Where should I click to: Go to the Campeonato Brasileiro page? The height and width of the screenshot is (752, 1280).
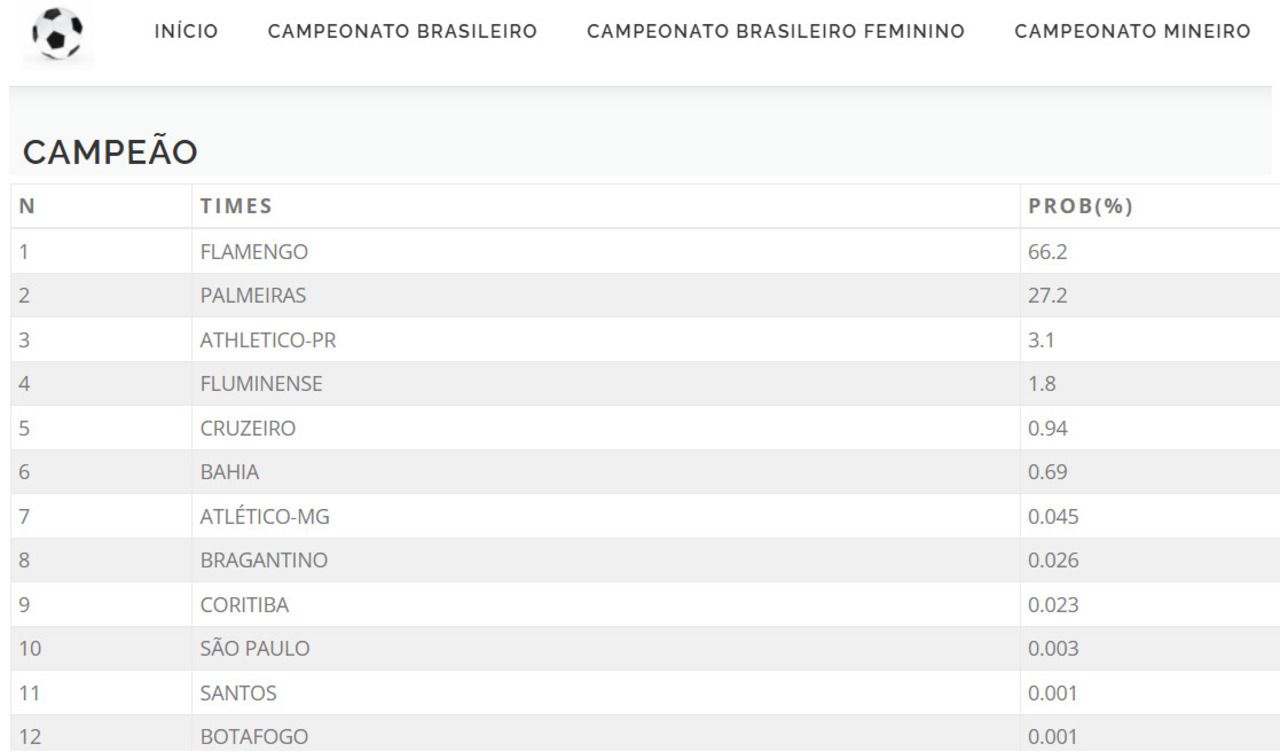click(x=403, y=32)
